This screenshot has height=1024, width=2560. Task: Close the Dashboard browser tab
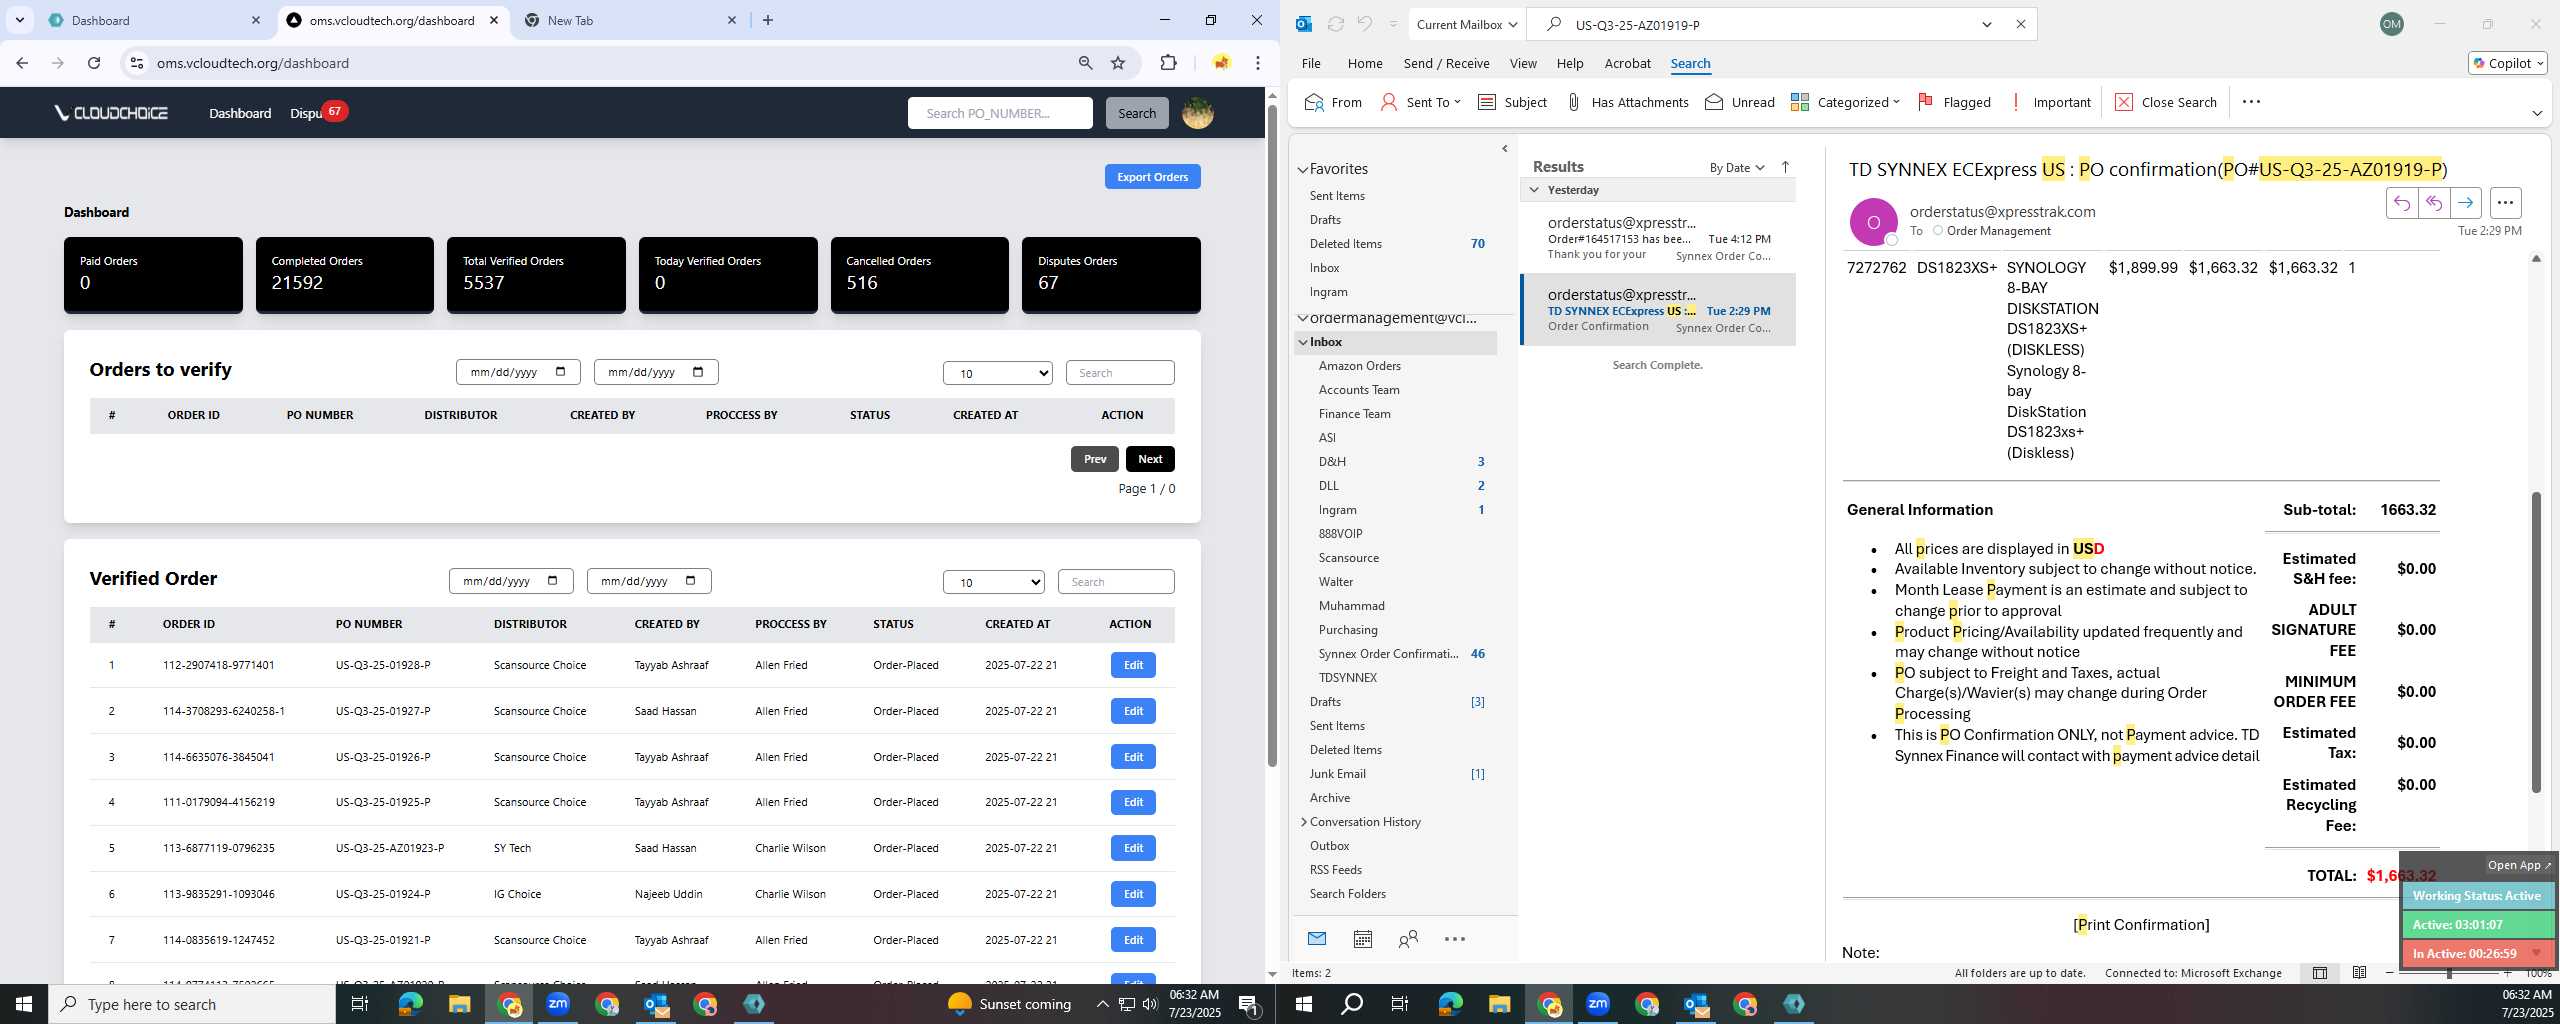tap(256, 20)
